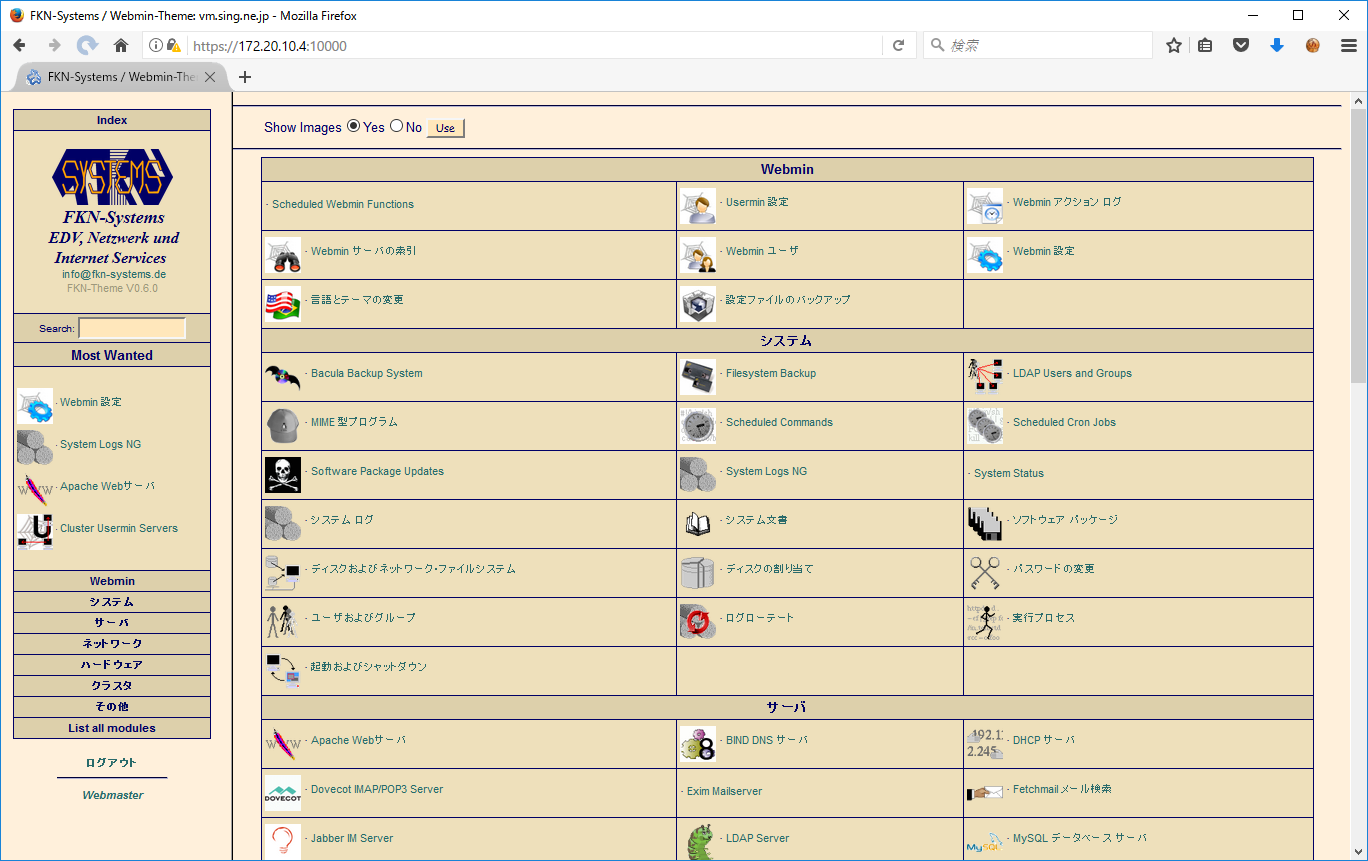Click the Fetchmail メール検索 envelope icon
The image size is (1368, 861).
[985, 794]
